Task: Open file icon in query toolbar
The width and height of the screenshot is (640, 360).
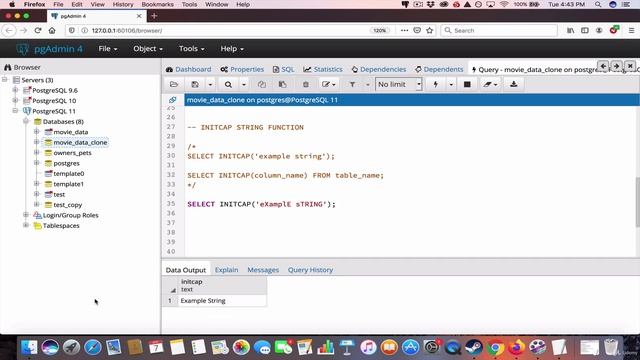Action: [x=174, y=84]
